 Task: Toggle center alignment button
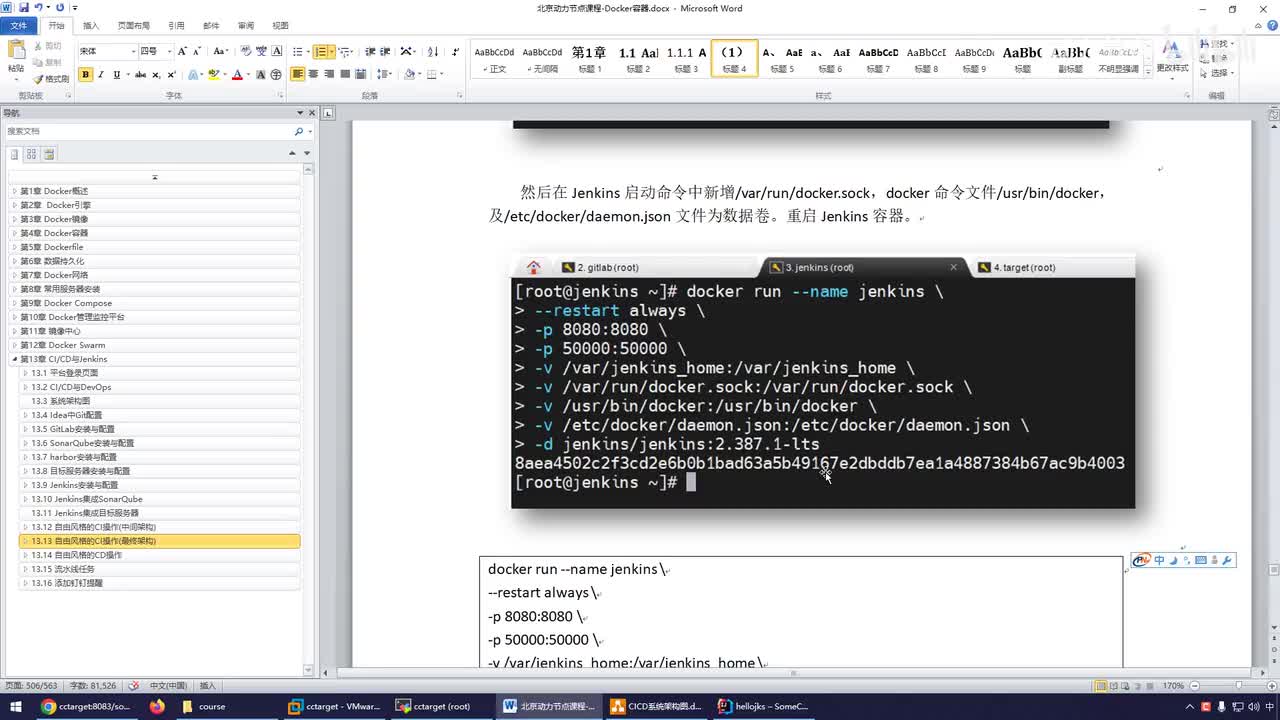pyautogui.click(x=314, y=75)
